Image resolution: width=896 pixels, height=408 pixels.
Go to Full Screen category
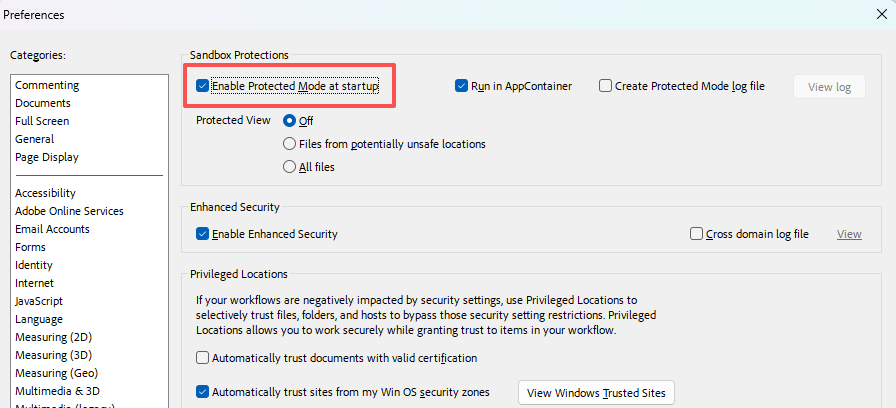(42, 121)
